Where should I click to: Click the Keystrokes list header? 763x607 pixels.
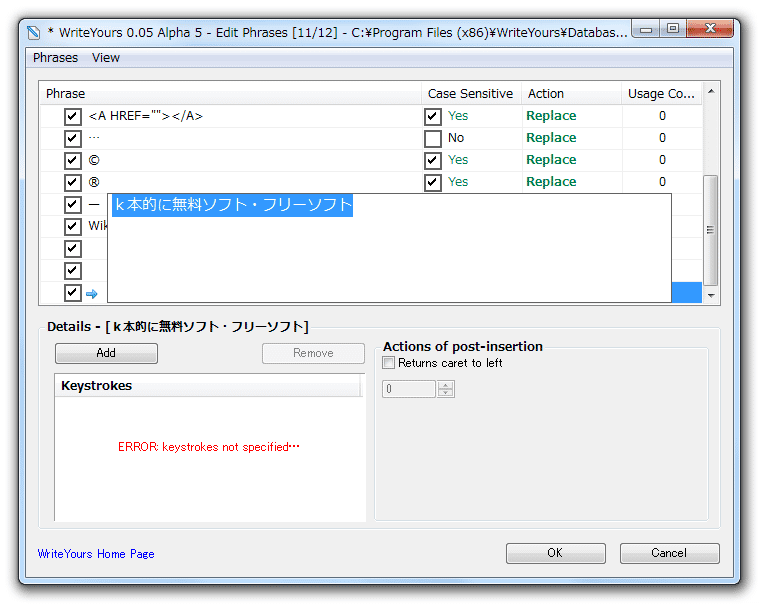coord(208,386)
